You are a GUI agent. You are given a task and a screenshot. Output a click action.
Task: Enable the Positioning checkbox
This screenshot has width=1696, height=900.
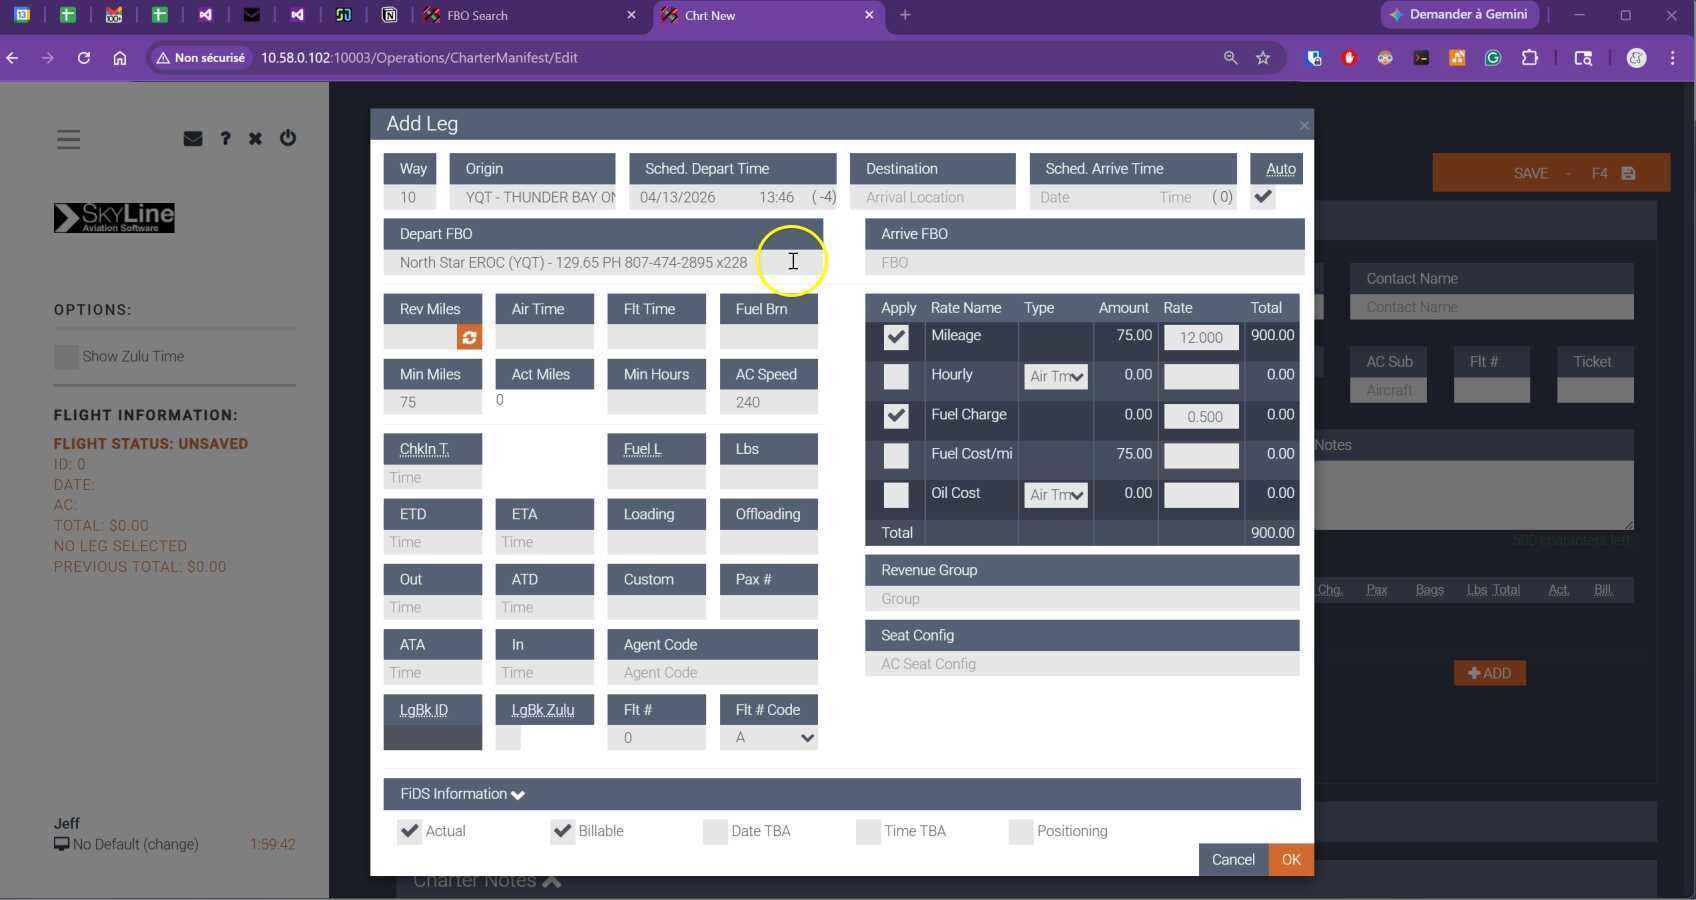point(1021,831)
